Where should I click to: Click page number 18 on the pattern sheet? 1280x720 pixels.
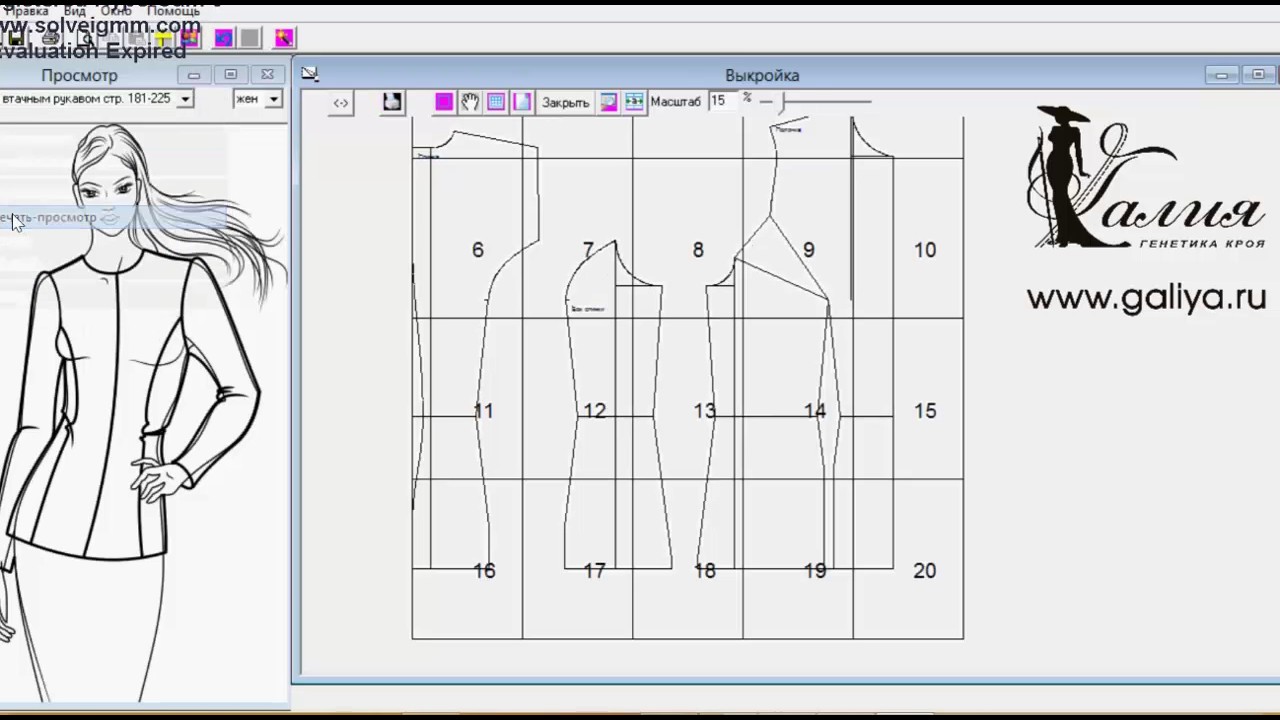click(705, 571)
